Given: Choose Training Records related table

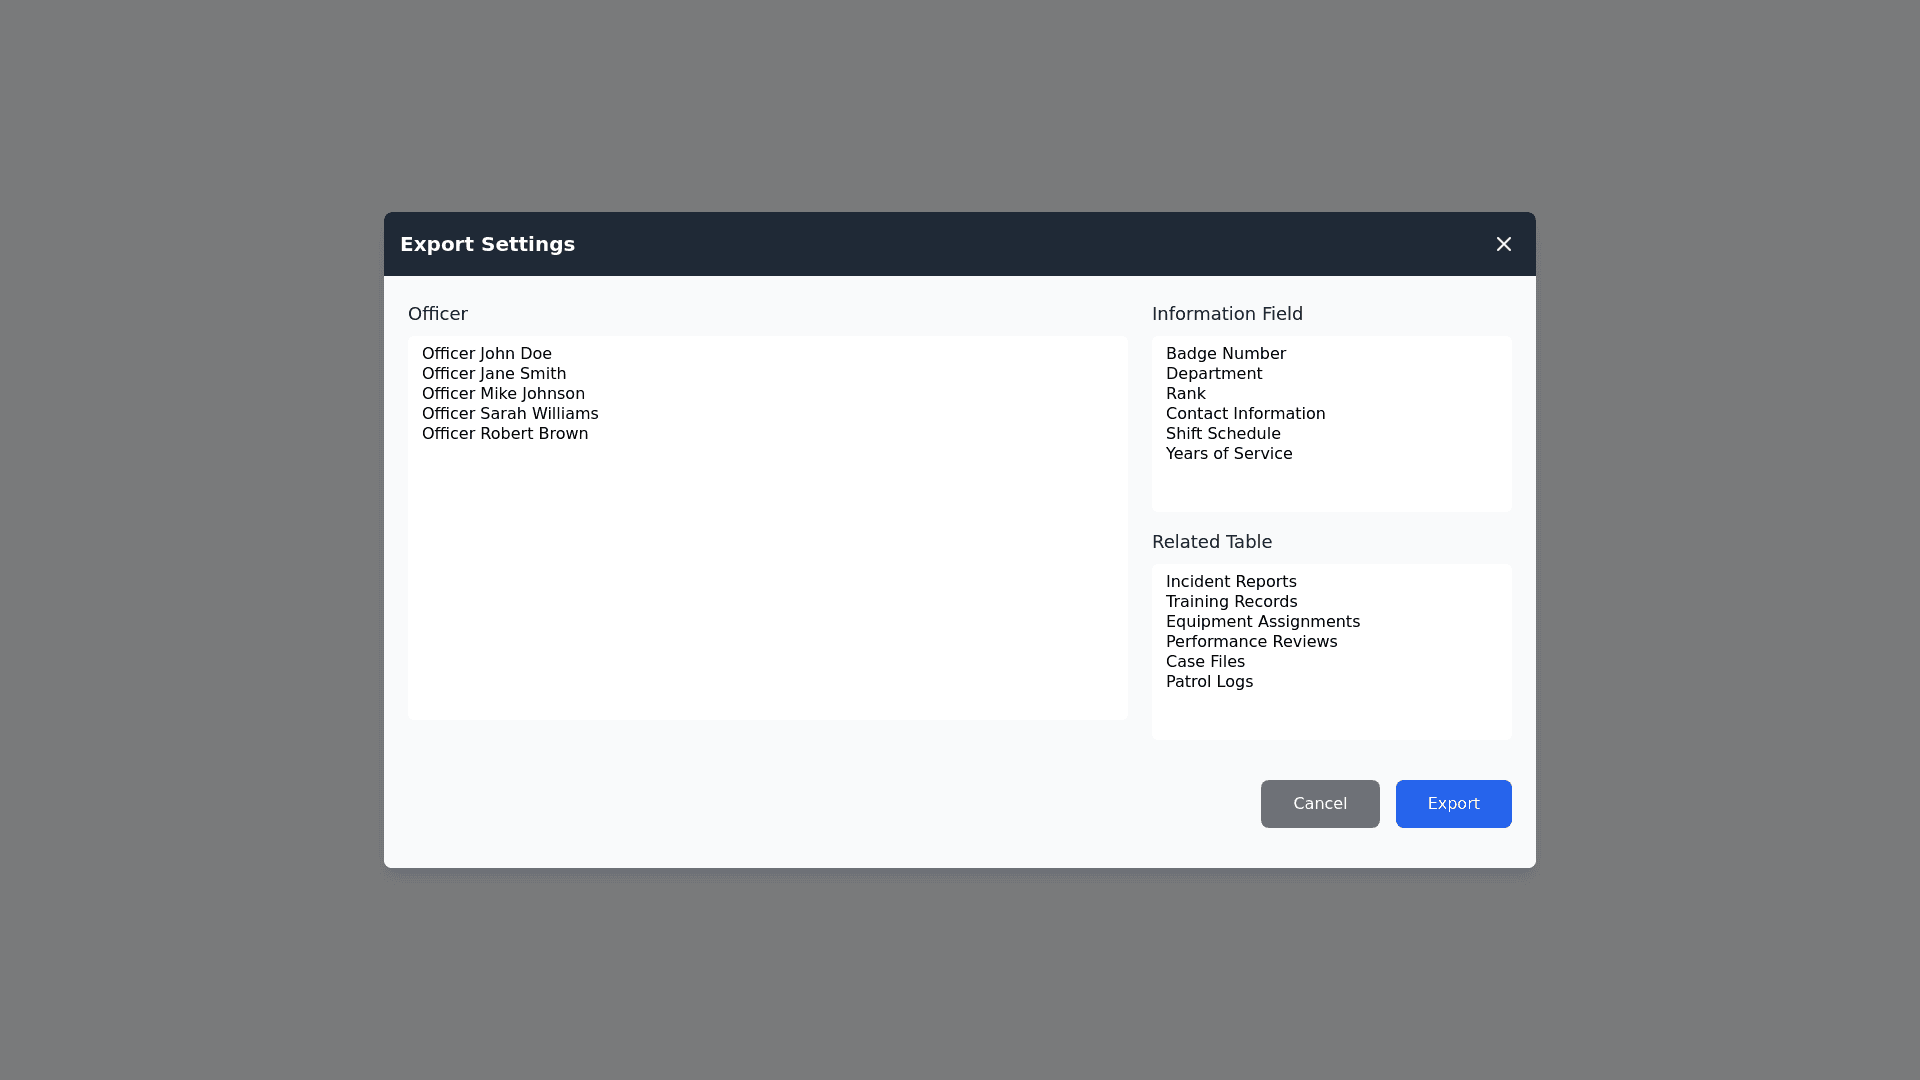Looking at the screenshot, I should [x=1231, y=602].
